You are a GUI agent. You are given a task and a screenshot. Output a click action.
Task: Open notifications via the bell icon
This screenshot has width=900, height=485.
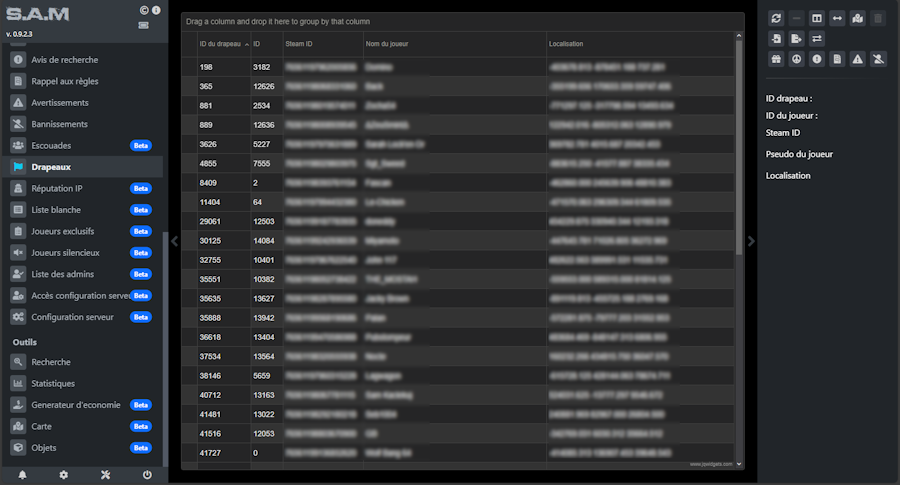tap(22, 475)
